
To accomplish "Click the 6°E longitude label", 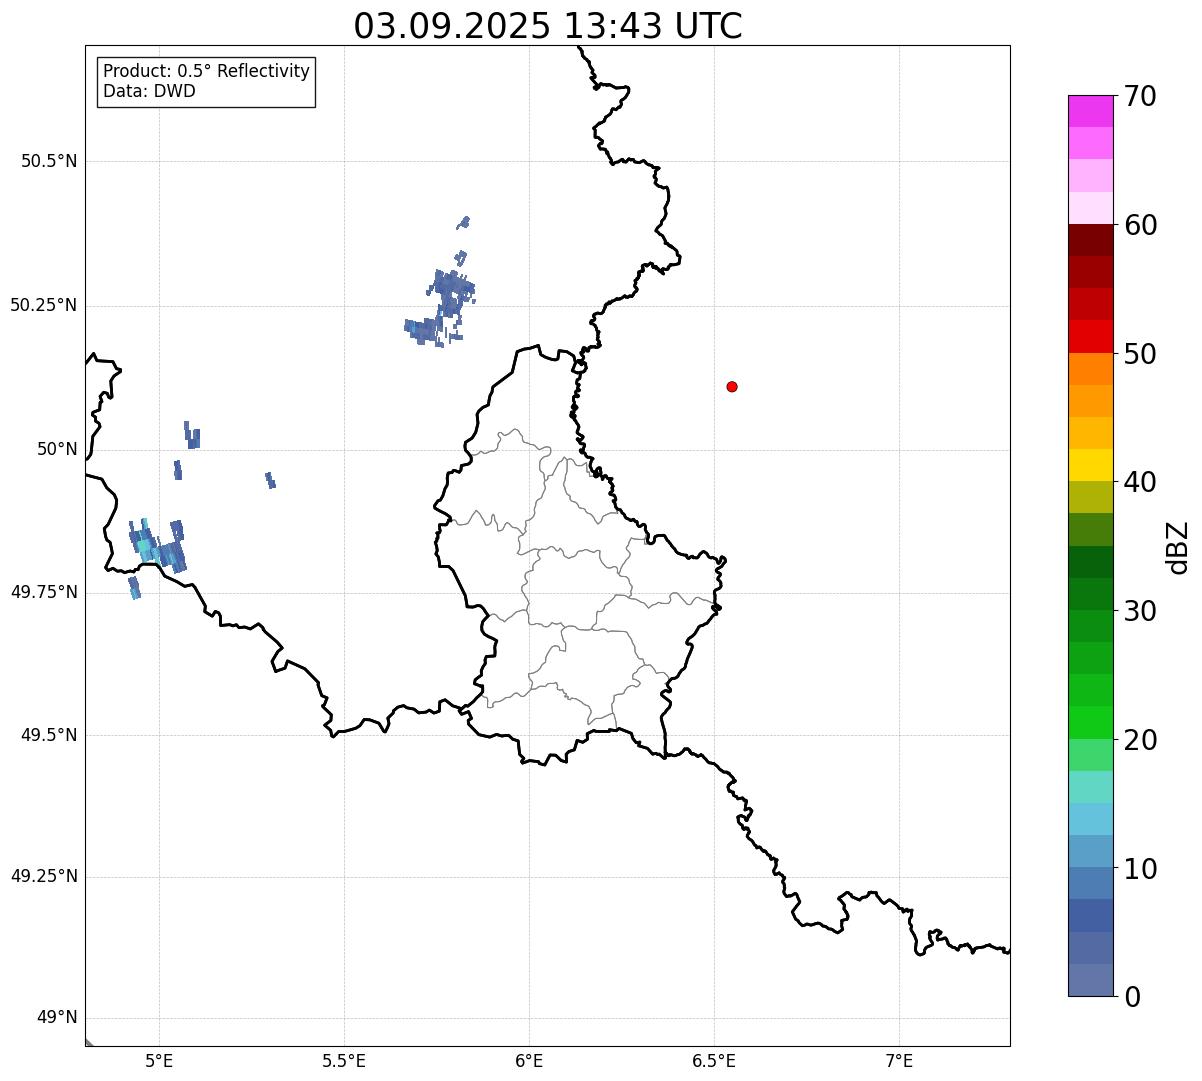I will coord(529,1060).
